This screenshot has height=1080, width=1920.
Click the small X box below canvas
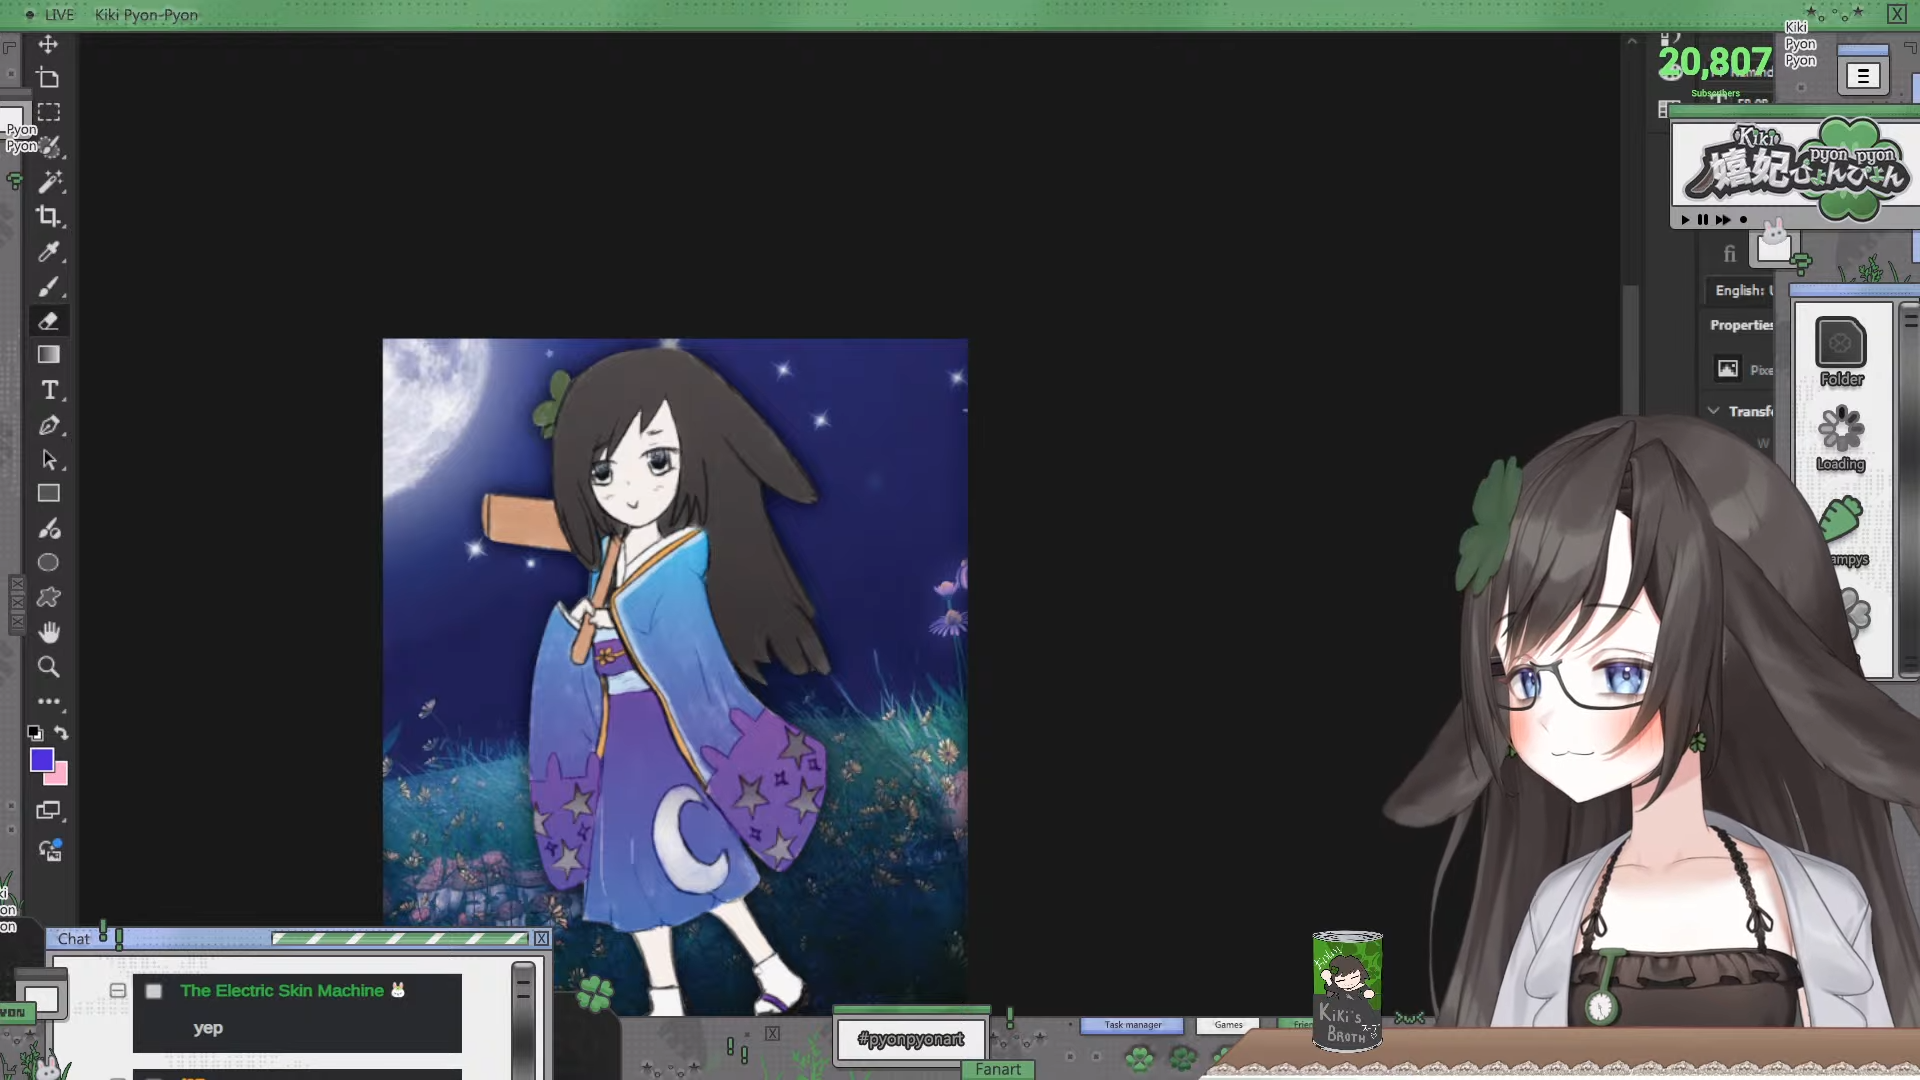coord(773,1033)
